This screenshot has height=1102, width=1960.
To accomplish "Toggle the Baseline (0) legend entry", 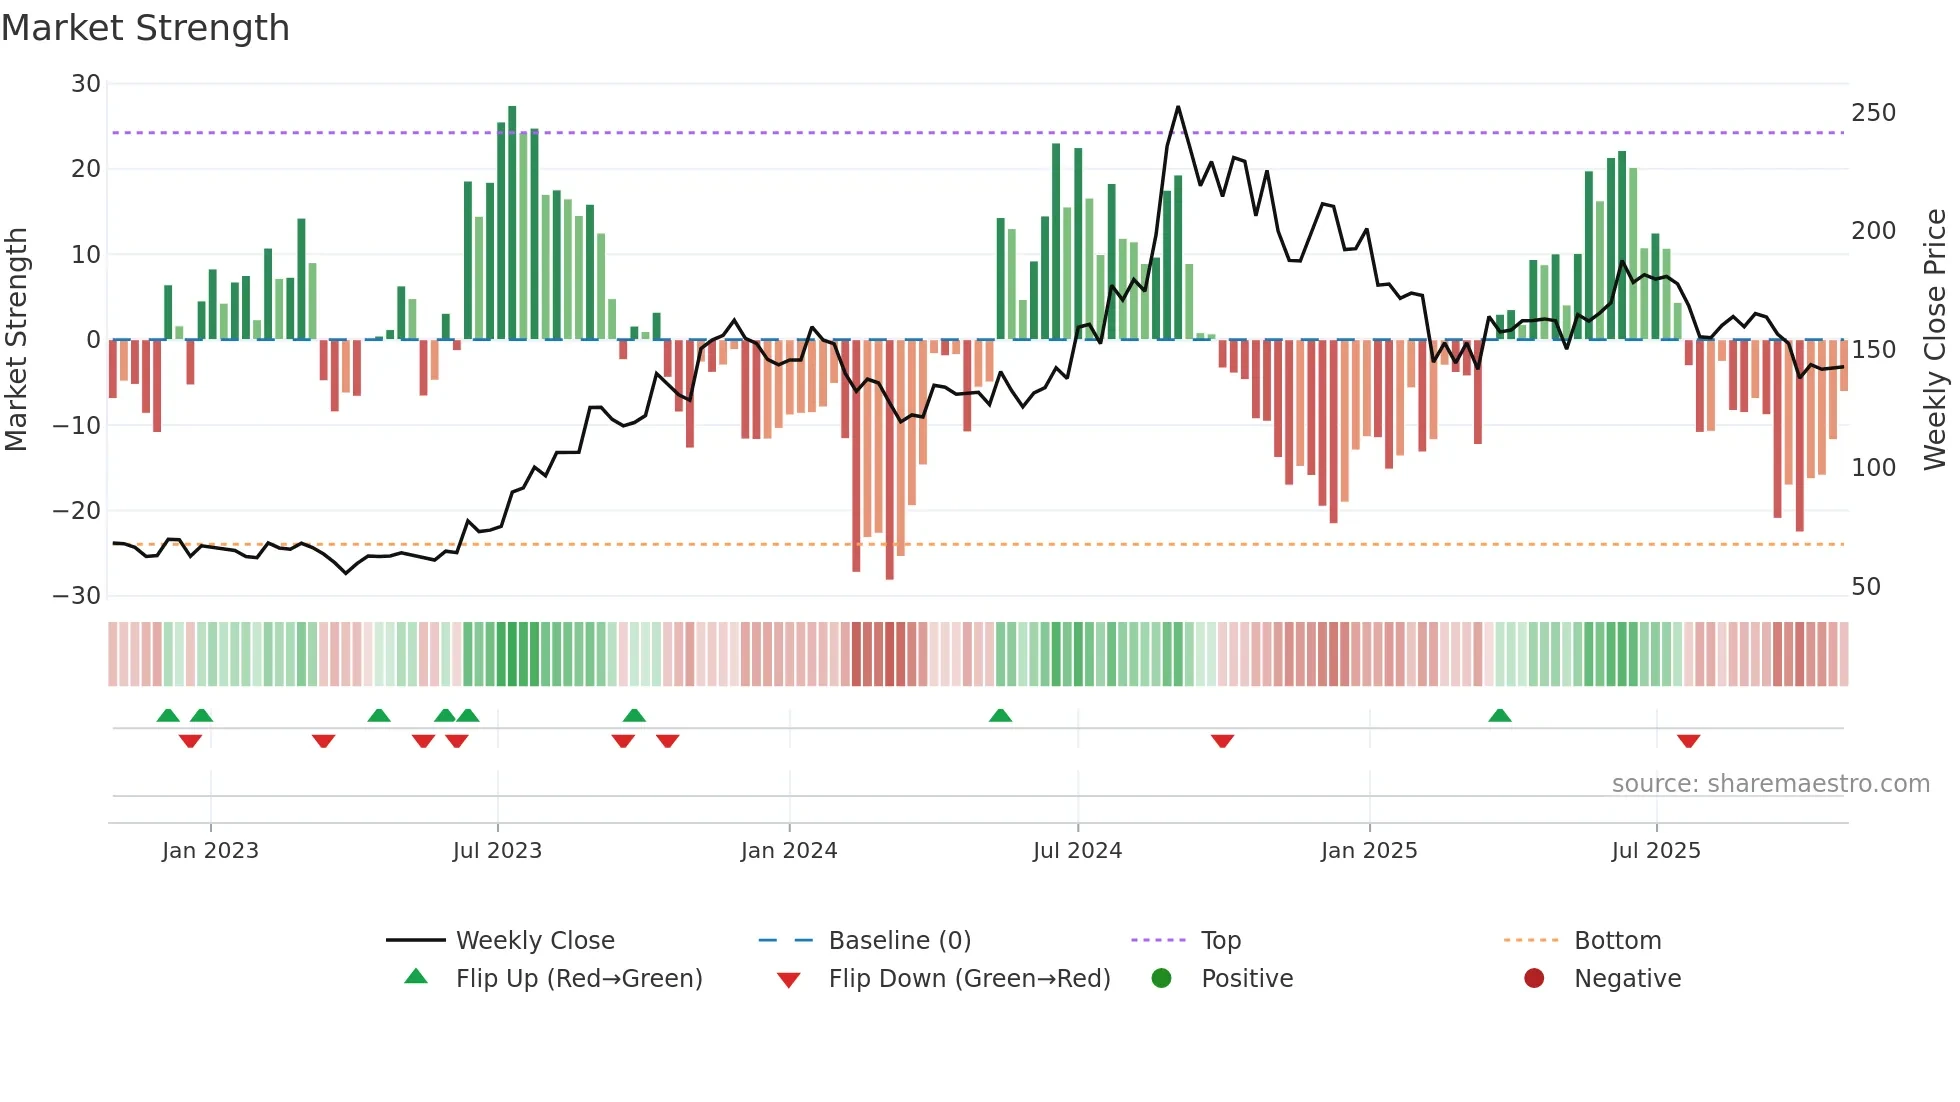I will click(x=899, y=940).
